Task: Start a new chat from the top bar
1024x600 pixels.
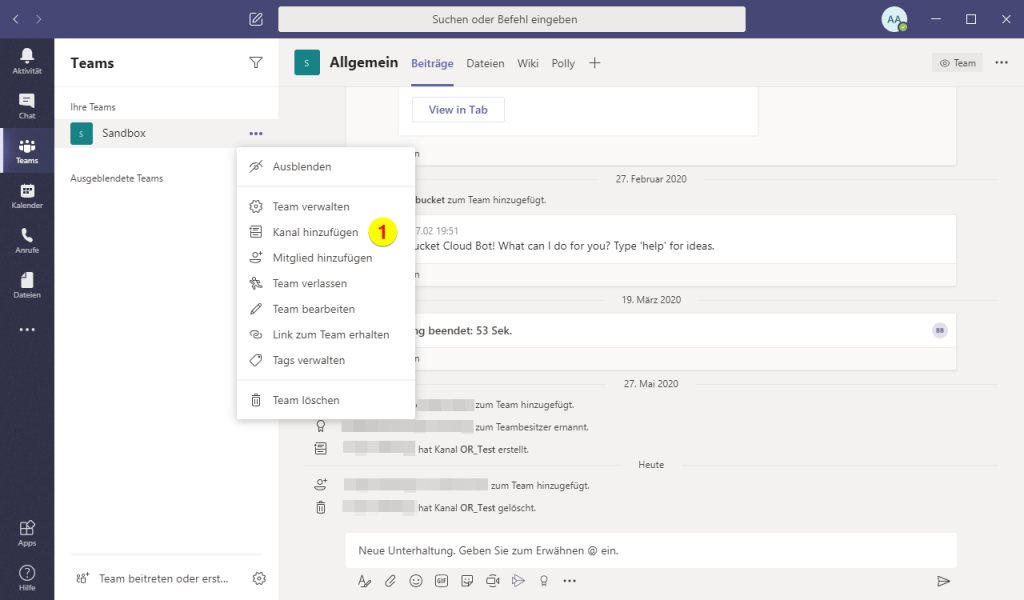Action: (255, 18)
